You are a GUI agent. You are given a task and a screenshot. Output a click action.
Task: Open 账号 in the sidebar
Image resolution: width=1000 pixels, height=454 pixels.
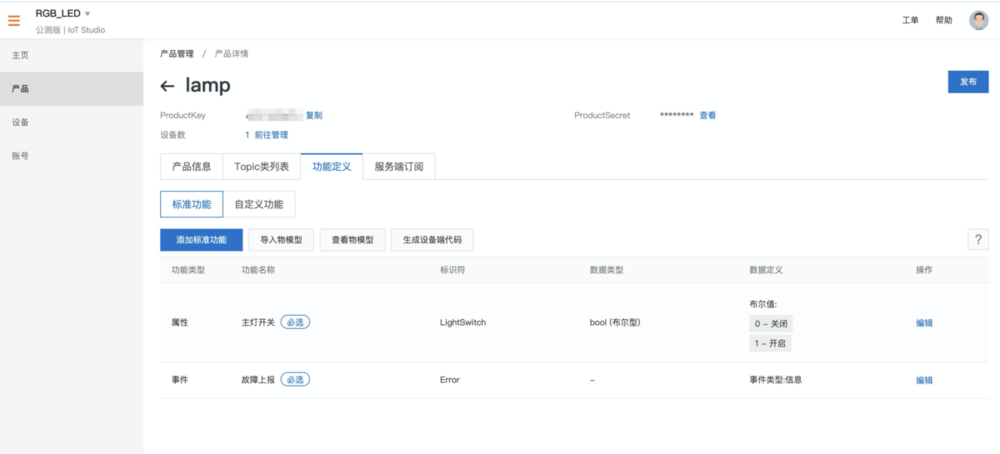71,156
